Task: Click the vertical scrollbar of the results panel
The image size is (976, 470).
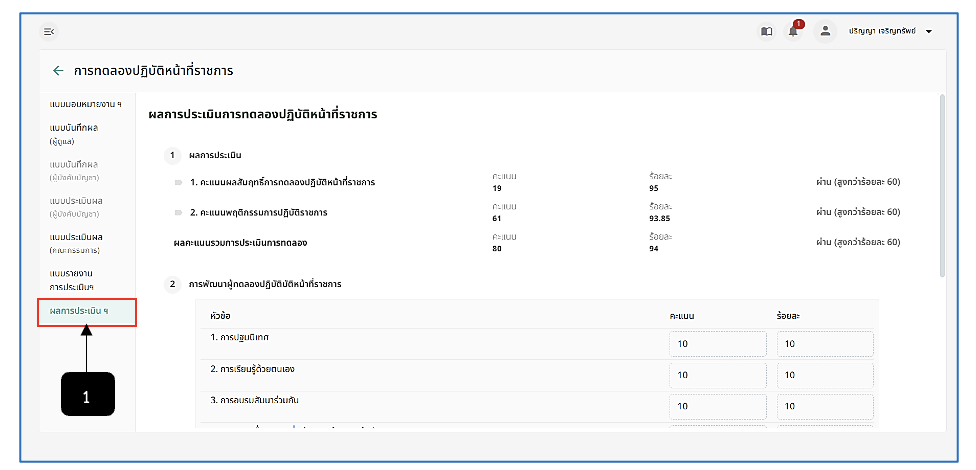Action: 942,186
